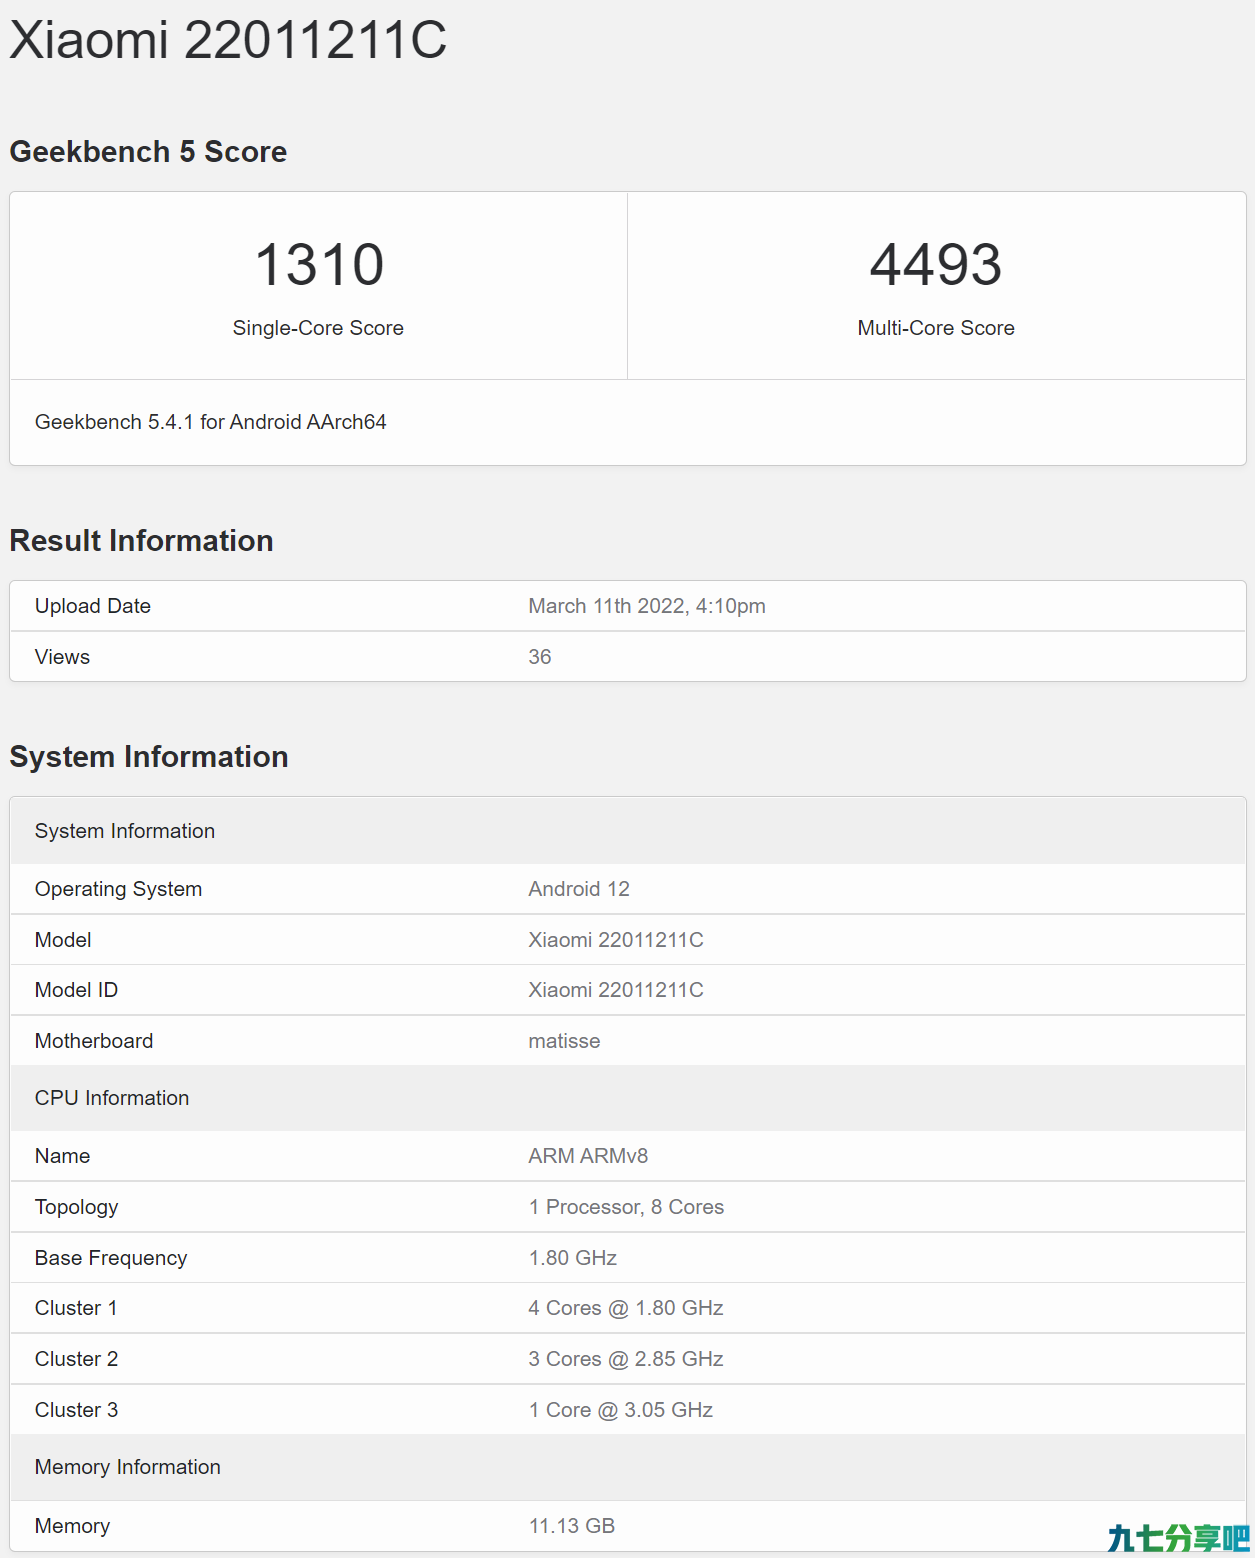Click the single-core score value 1310

click(319, 264)
